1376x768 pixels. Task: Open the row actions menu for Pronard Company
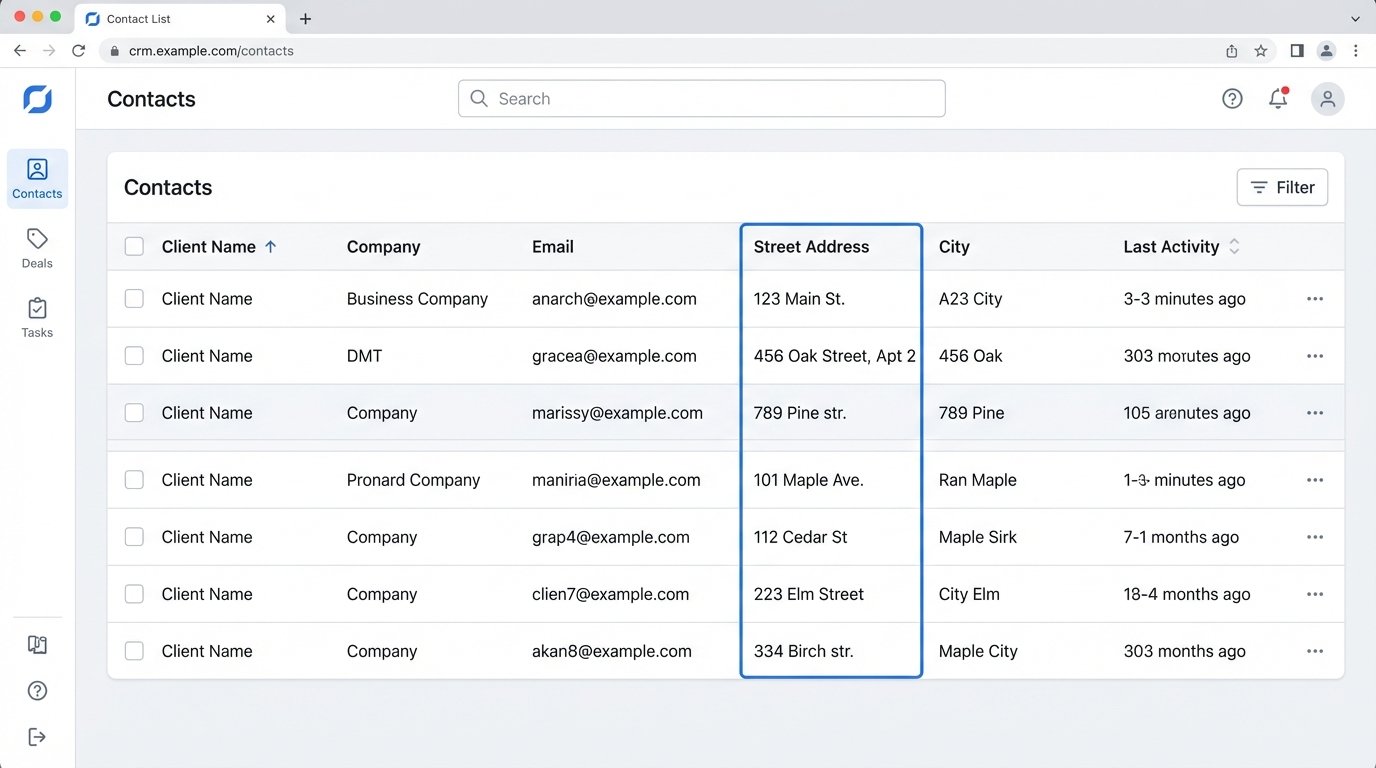pyautogui.click(x=1315, y=479)
